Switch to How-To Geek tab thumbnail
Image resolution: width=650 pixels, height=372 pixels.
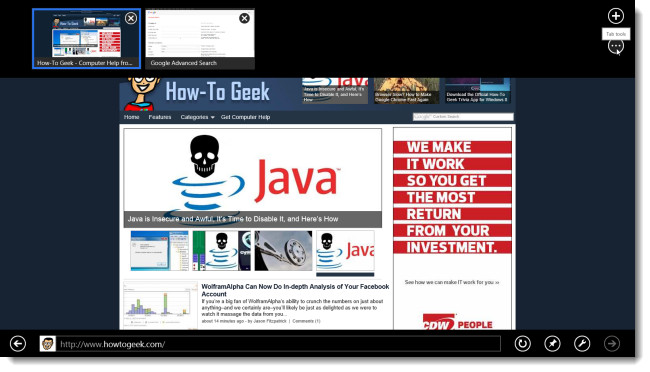86,39
